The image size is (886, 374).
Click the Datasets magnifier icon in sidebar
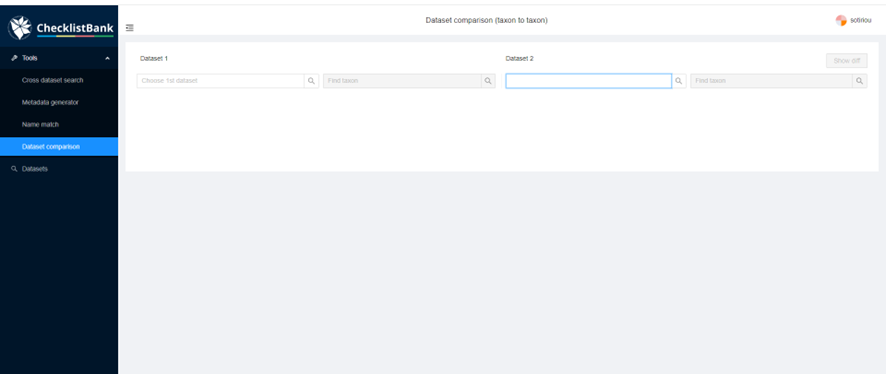click(x=15, y=169)
